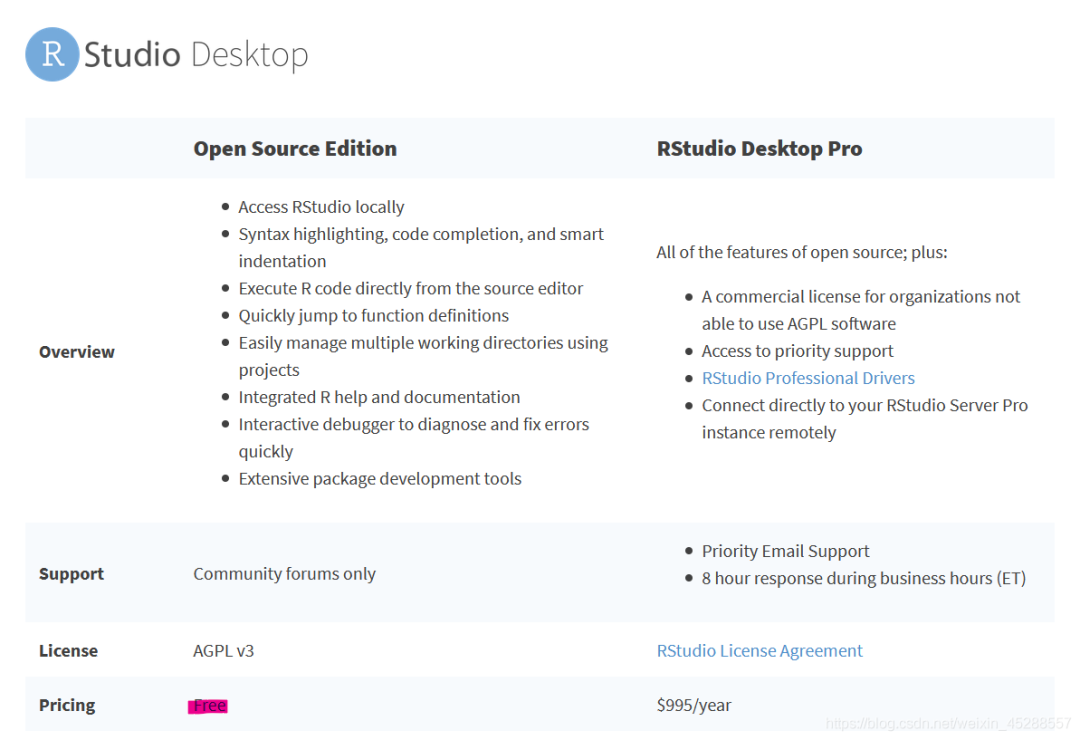Image resolution: width=1080 pixels, height=740 pixels.
Task: Click the Overview row label
Action: click(76, 352)
